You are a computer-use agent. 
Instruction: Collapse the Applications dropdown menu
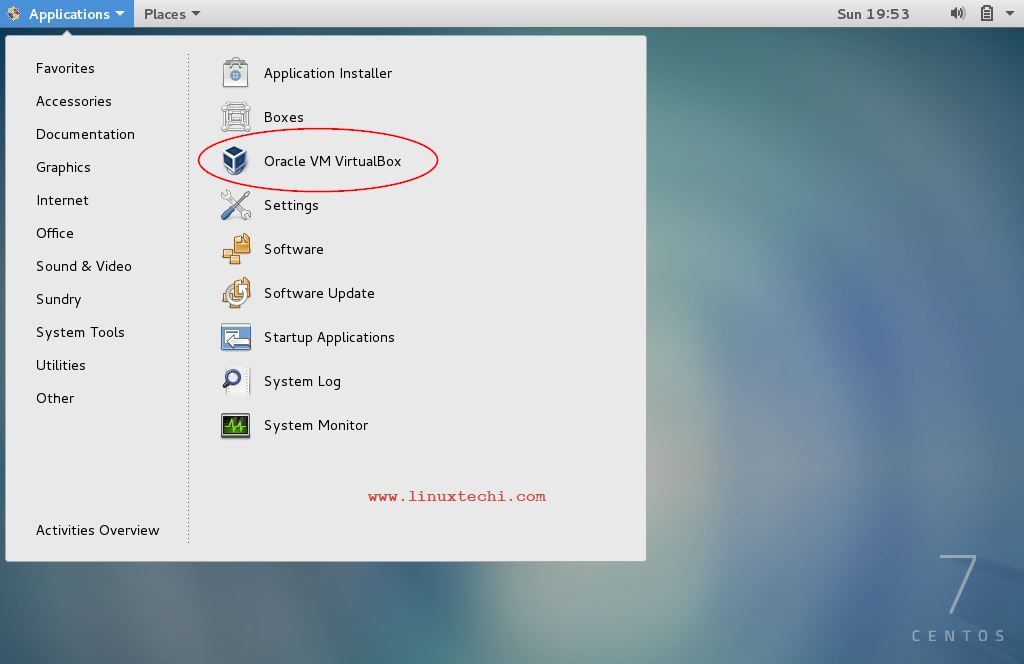[67, 14]
